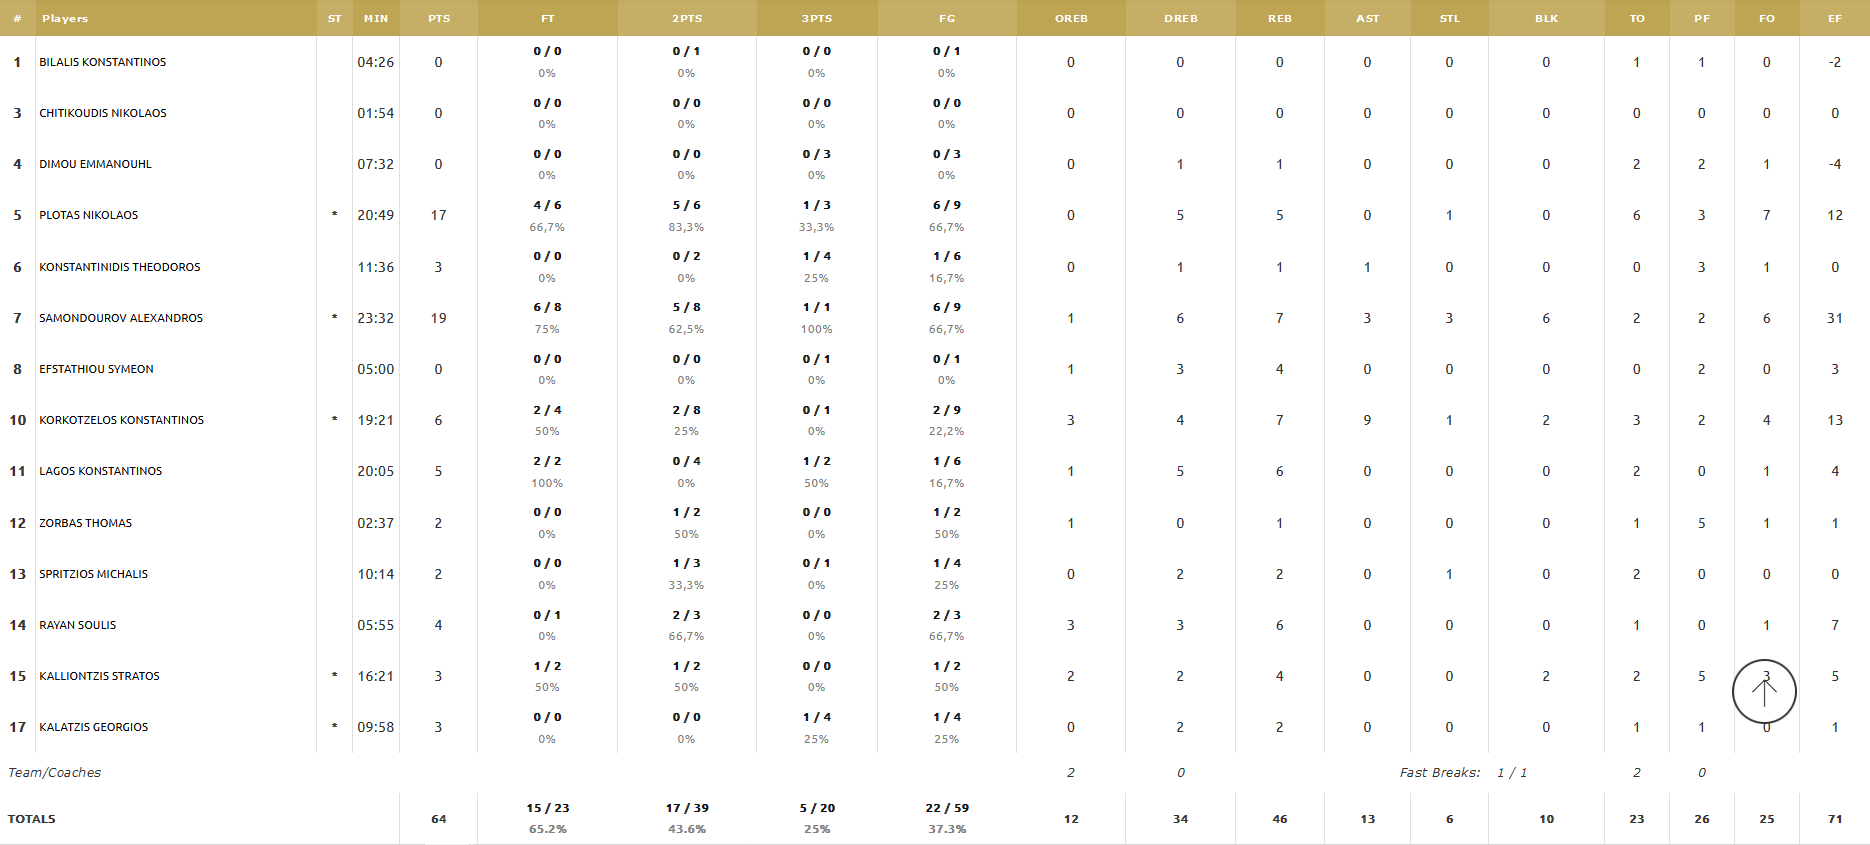
Task: Click the REB column header
Action: pyautogui.click(x=1280, y=18)
